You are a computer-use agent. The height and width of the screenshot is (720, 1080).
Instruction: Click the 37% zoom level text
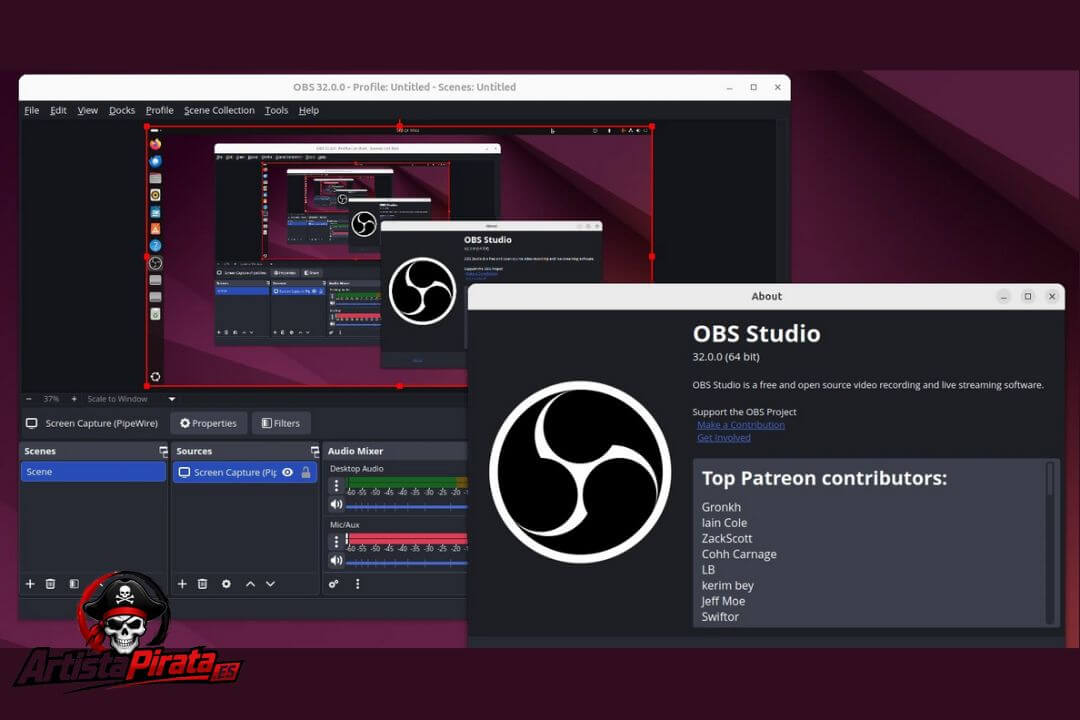51,399
